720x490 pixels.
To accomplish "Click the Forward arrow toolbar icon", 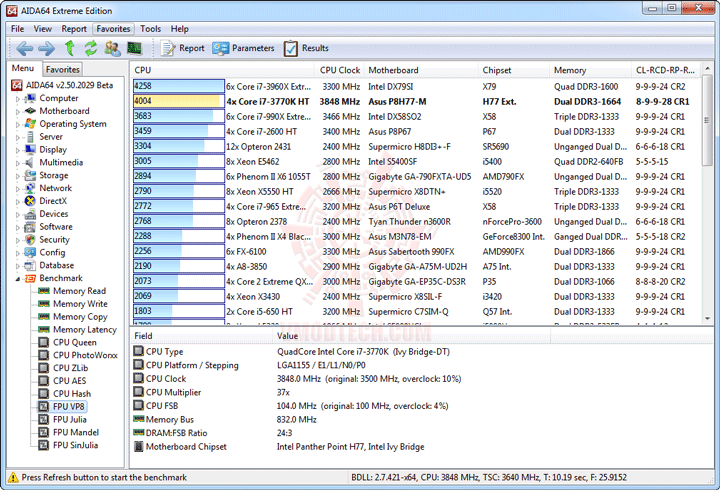I will click(46, 48).
